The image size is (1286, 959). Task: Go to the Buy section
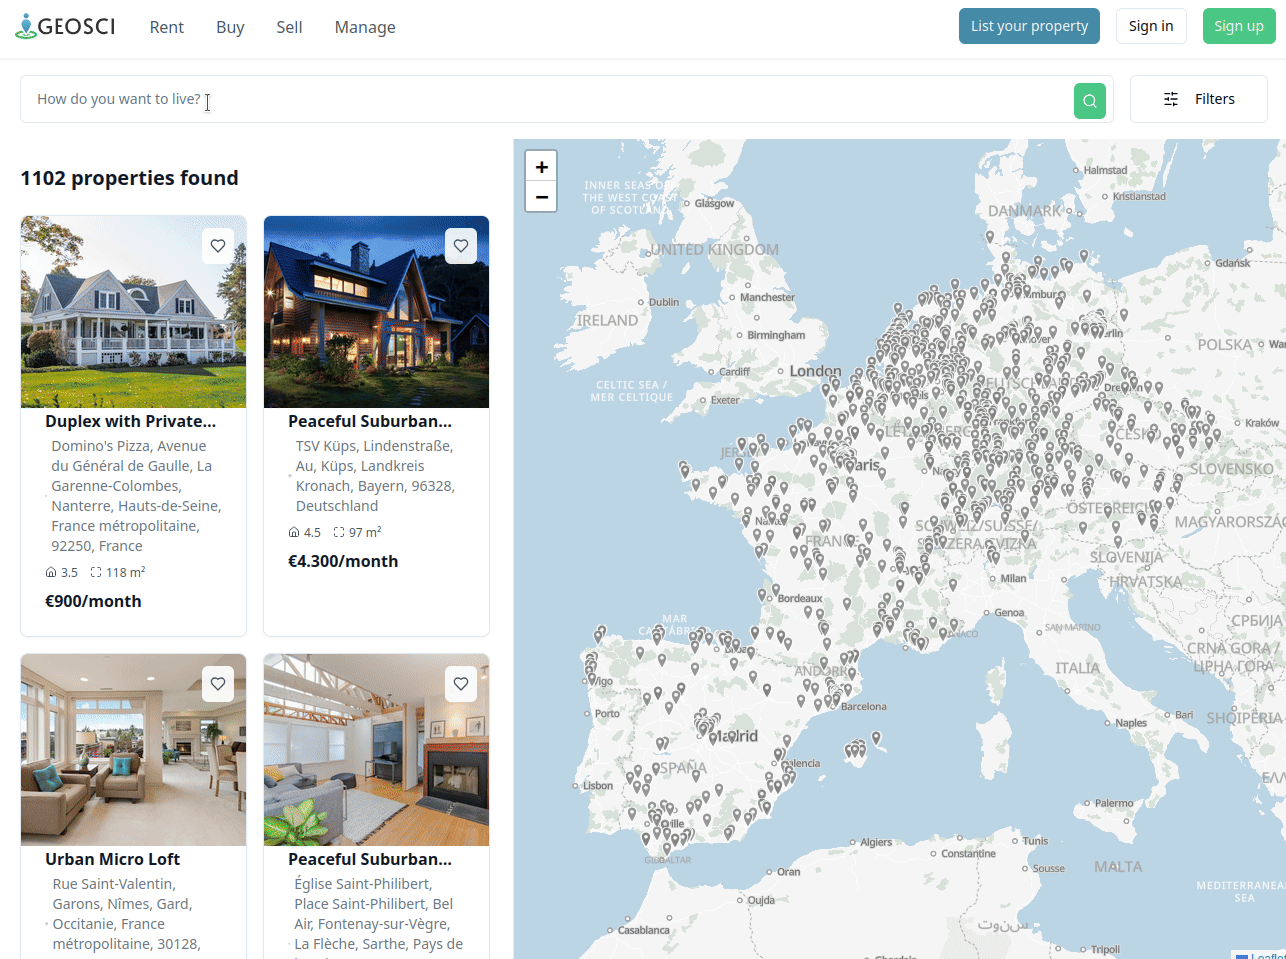(x=230, y=27)
